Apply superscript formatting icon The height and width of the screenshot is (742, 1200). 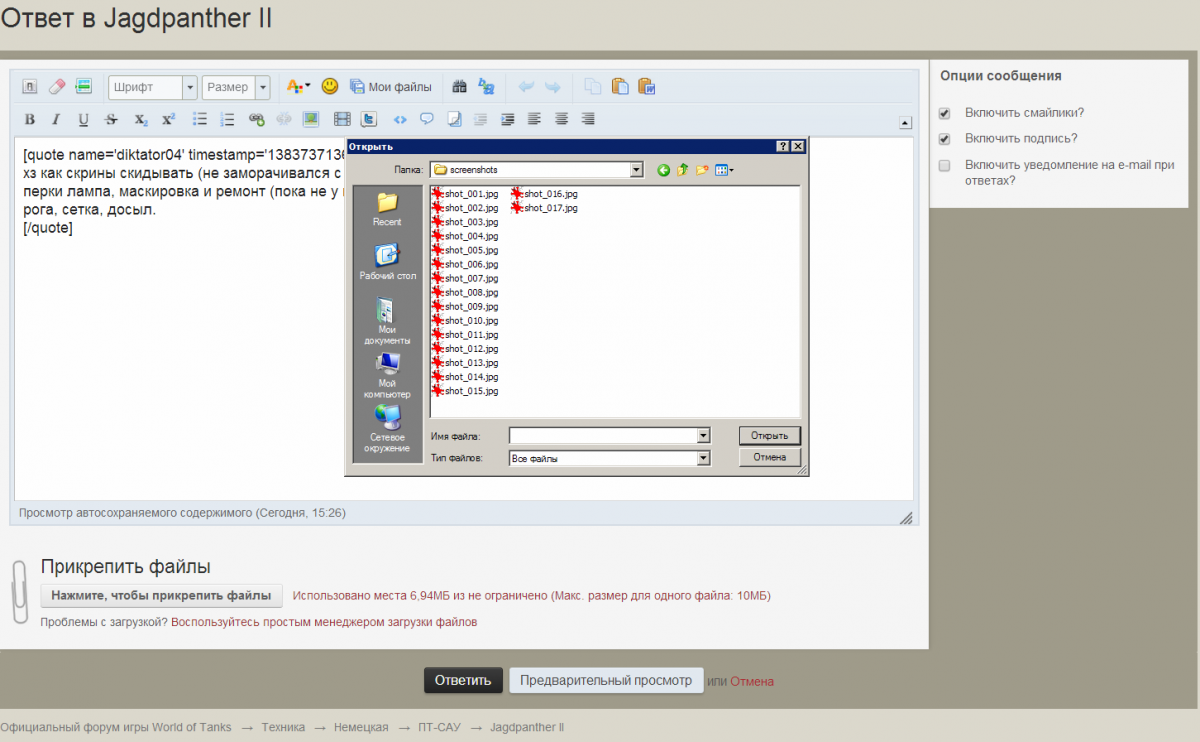pyautogui.click(x=168, y=119)
